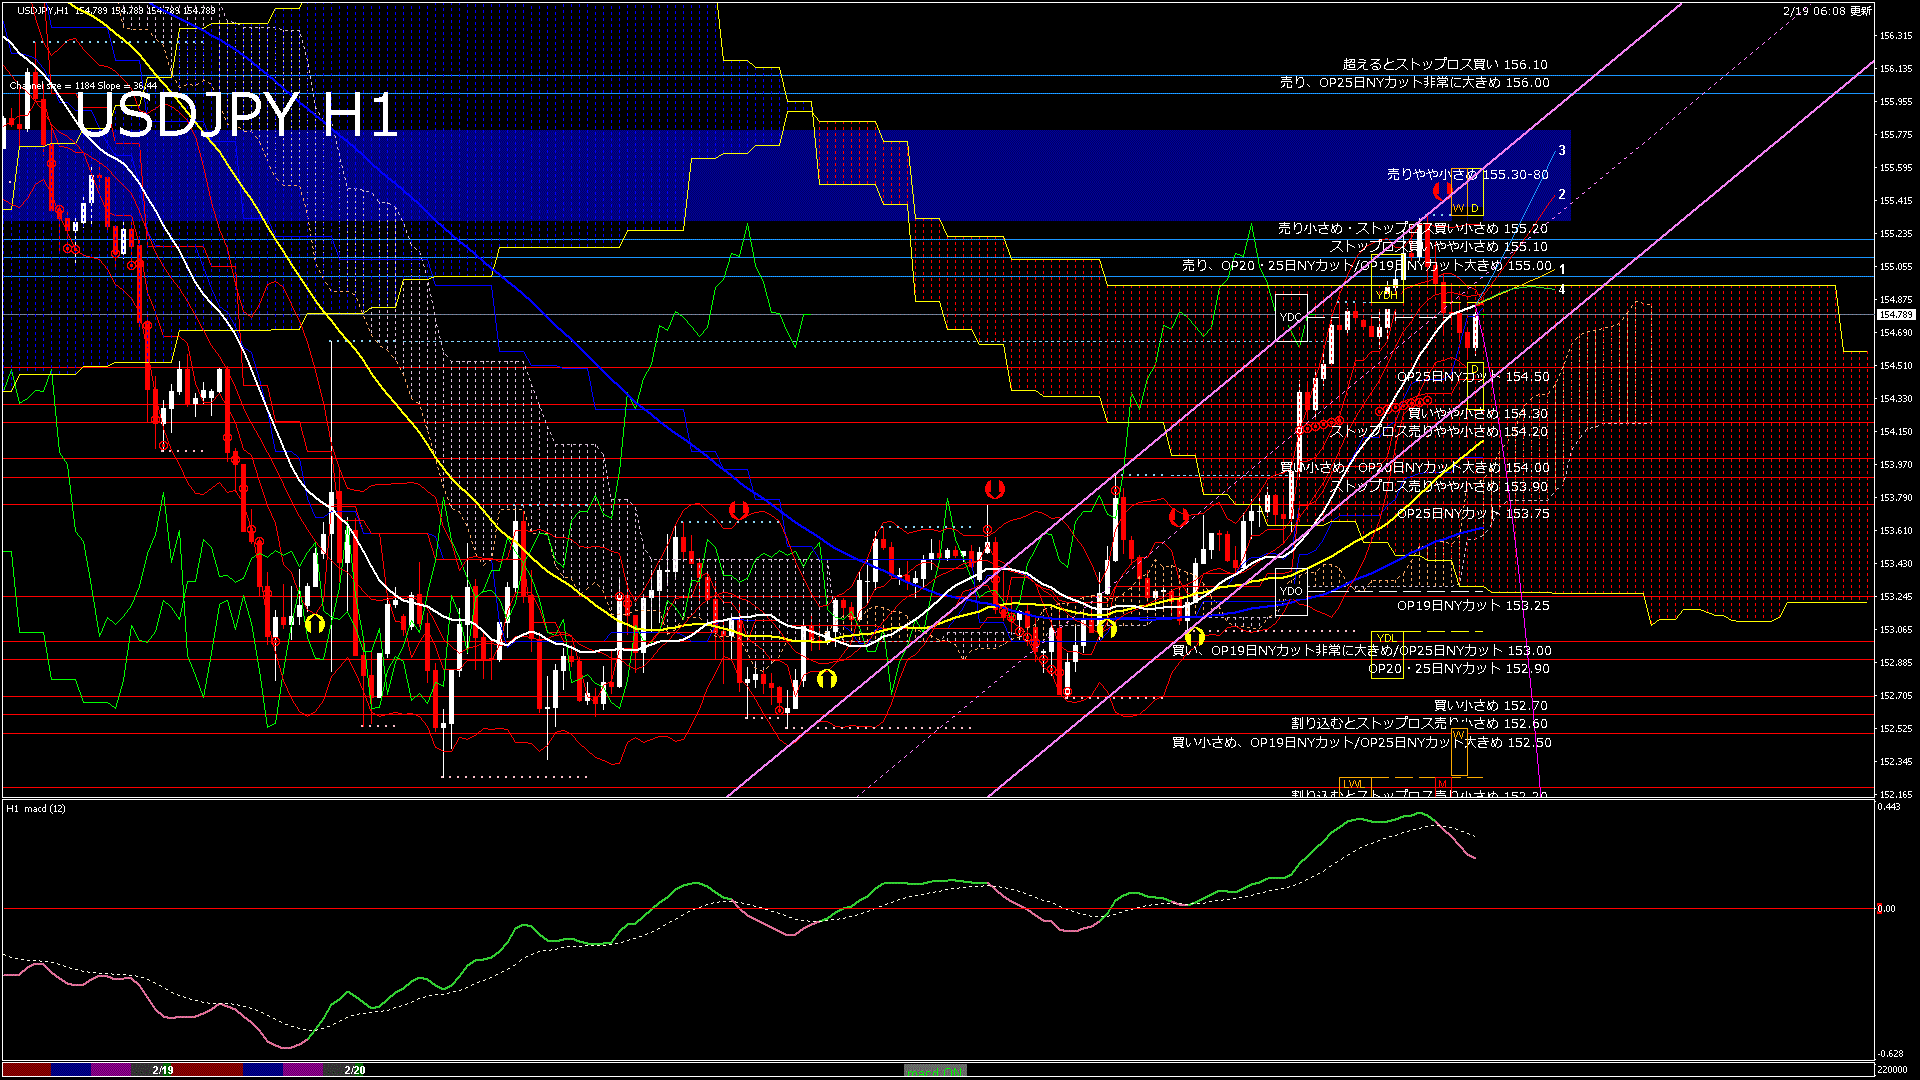
Task: Click the highlighted 154.789 price tag on the axis
Action: (1895, 314)
